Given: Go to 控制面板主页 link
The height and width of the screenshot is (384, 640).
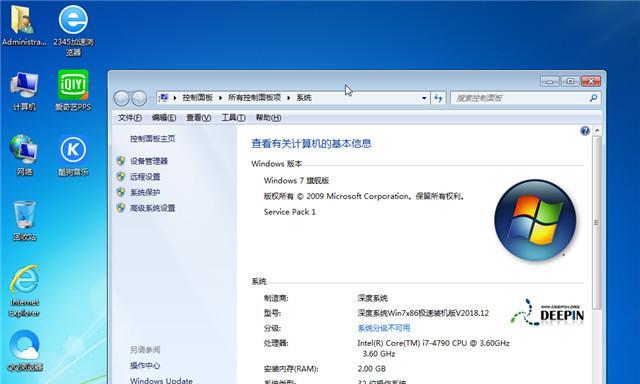Looking at the screenshot, I should [x=152, y=139].
